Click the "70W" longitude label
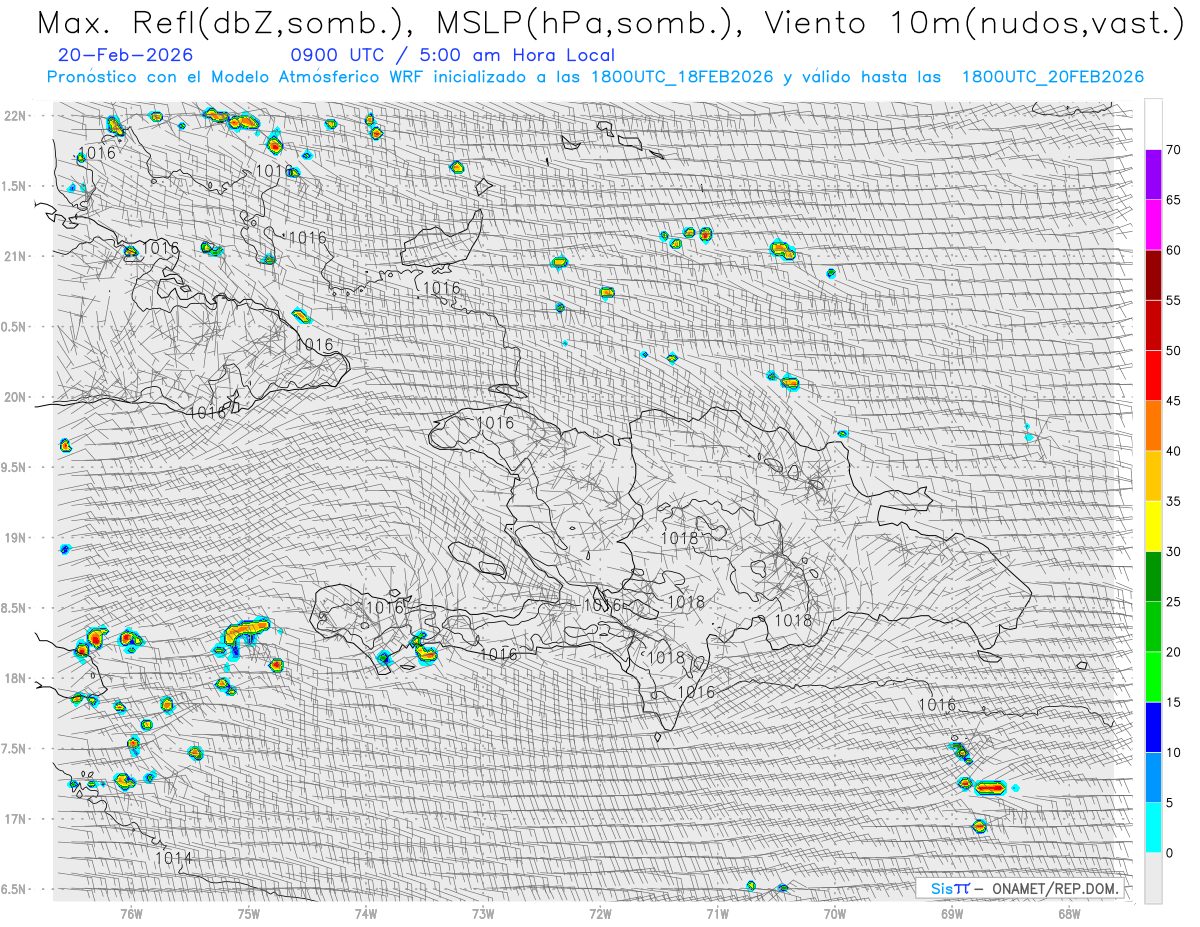Image resolution: width=1200 pixels, height=927 pixels. click(834, 912)
